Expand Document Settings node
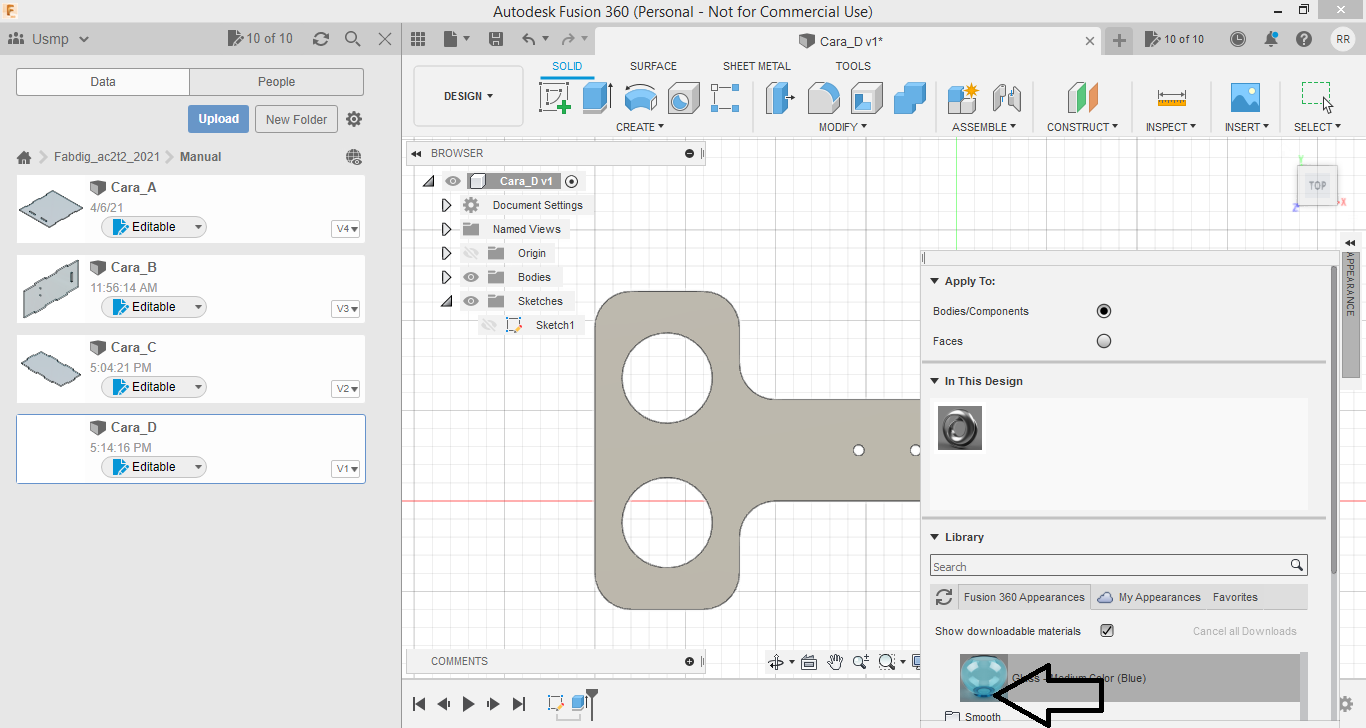 click(446, 205)
